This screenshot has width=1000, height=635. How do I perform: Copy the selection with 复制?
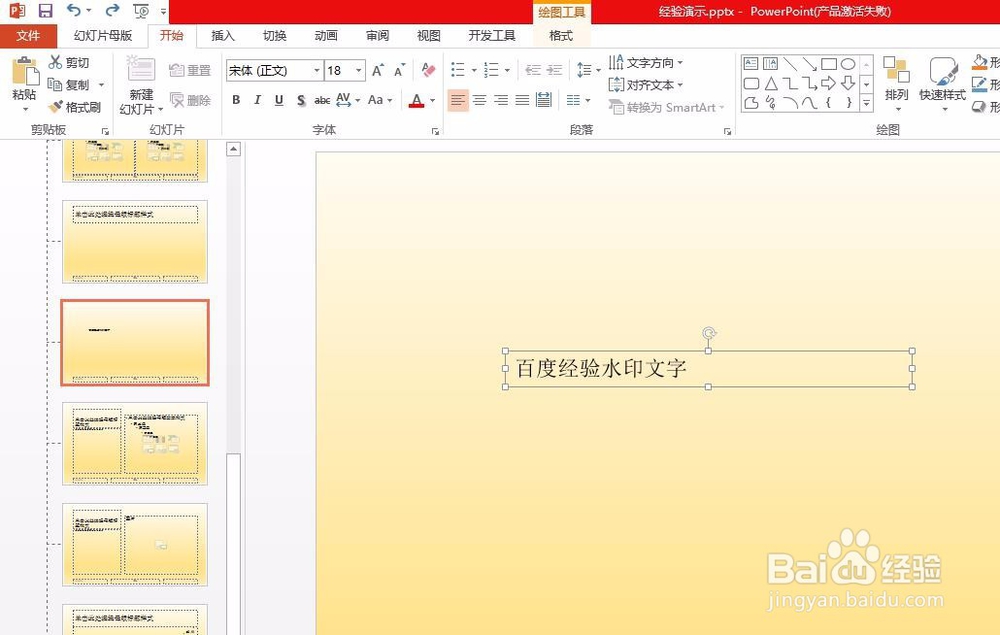coord(70,84)
